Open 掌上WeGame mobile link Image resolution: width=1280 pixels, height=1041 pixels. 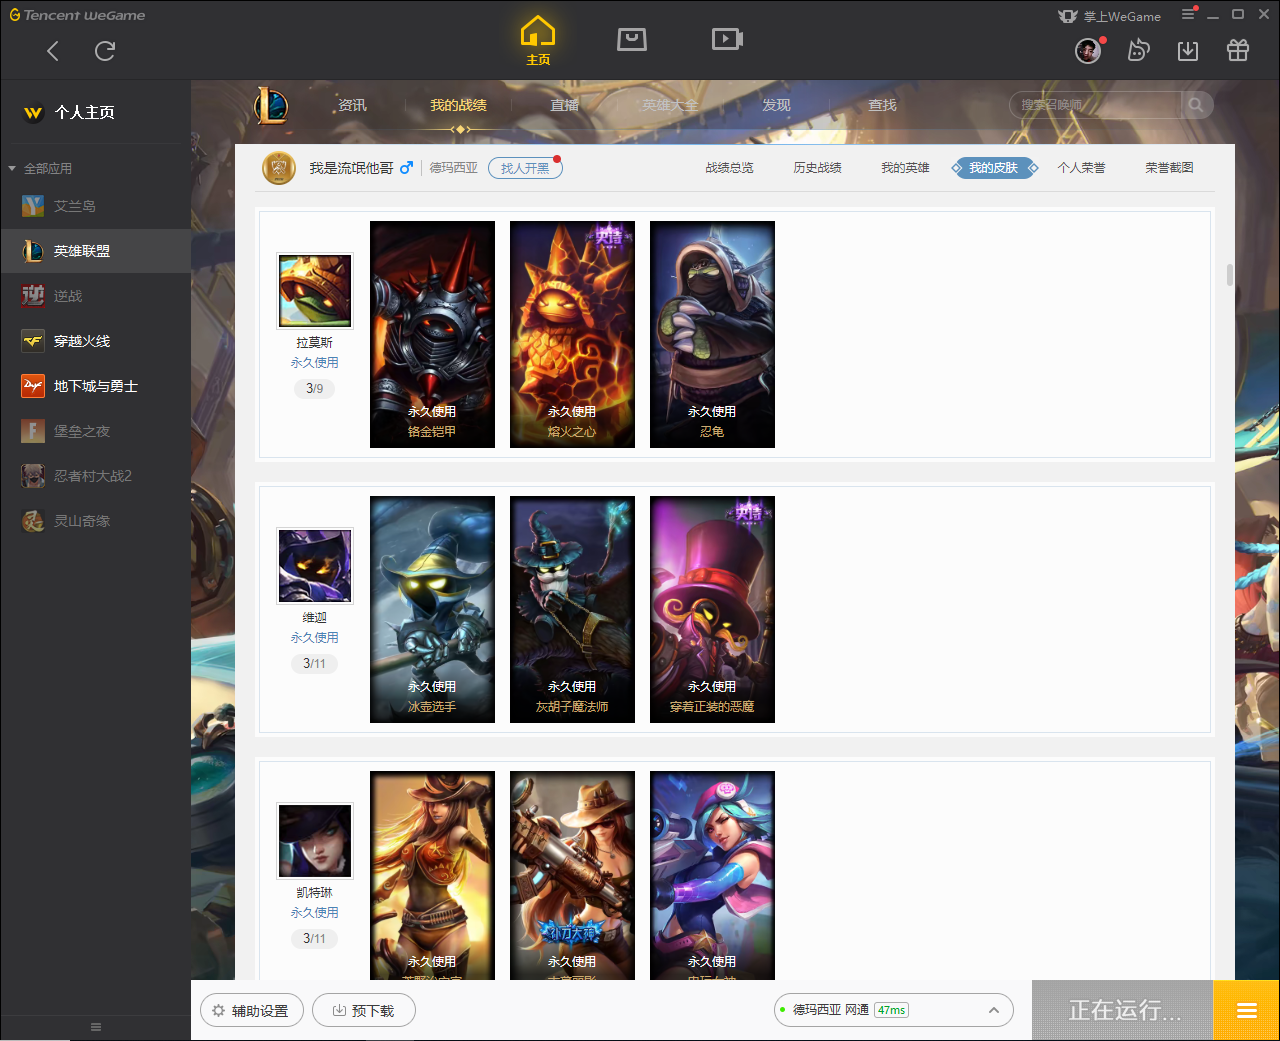point(1109,16)
